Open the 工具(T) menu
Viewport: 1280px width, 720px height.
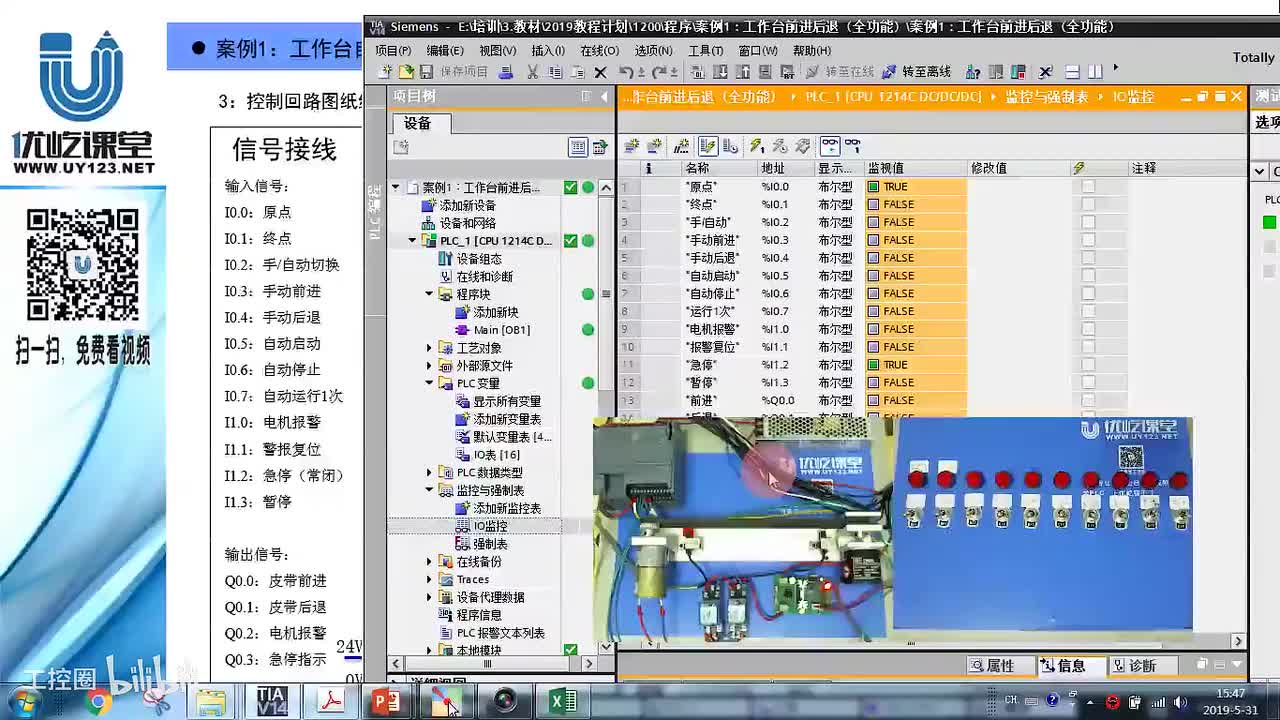[705, 50]
